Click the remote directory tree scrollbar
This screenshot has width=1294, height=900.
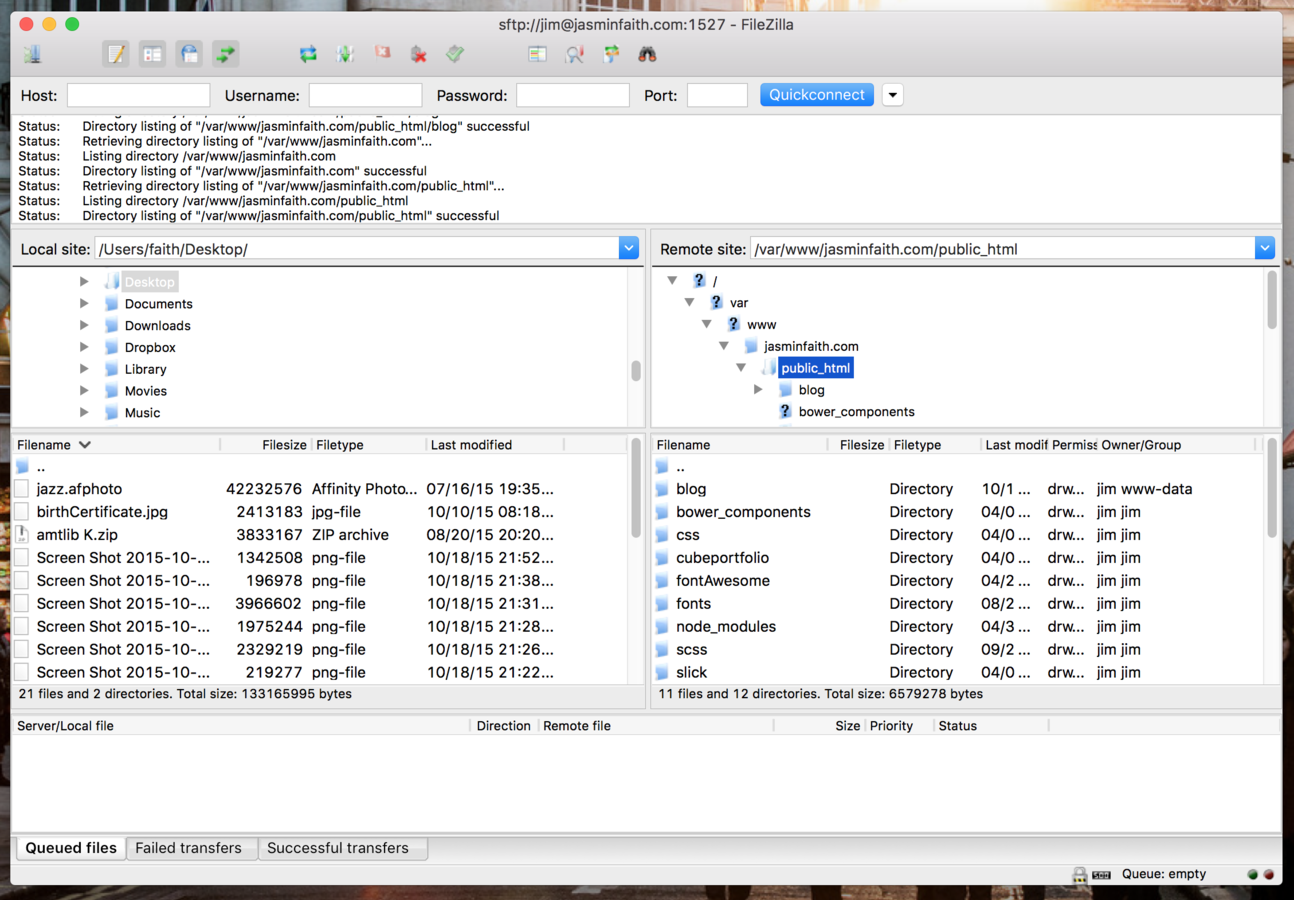click(1272, 300)
